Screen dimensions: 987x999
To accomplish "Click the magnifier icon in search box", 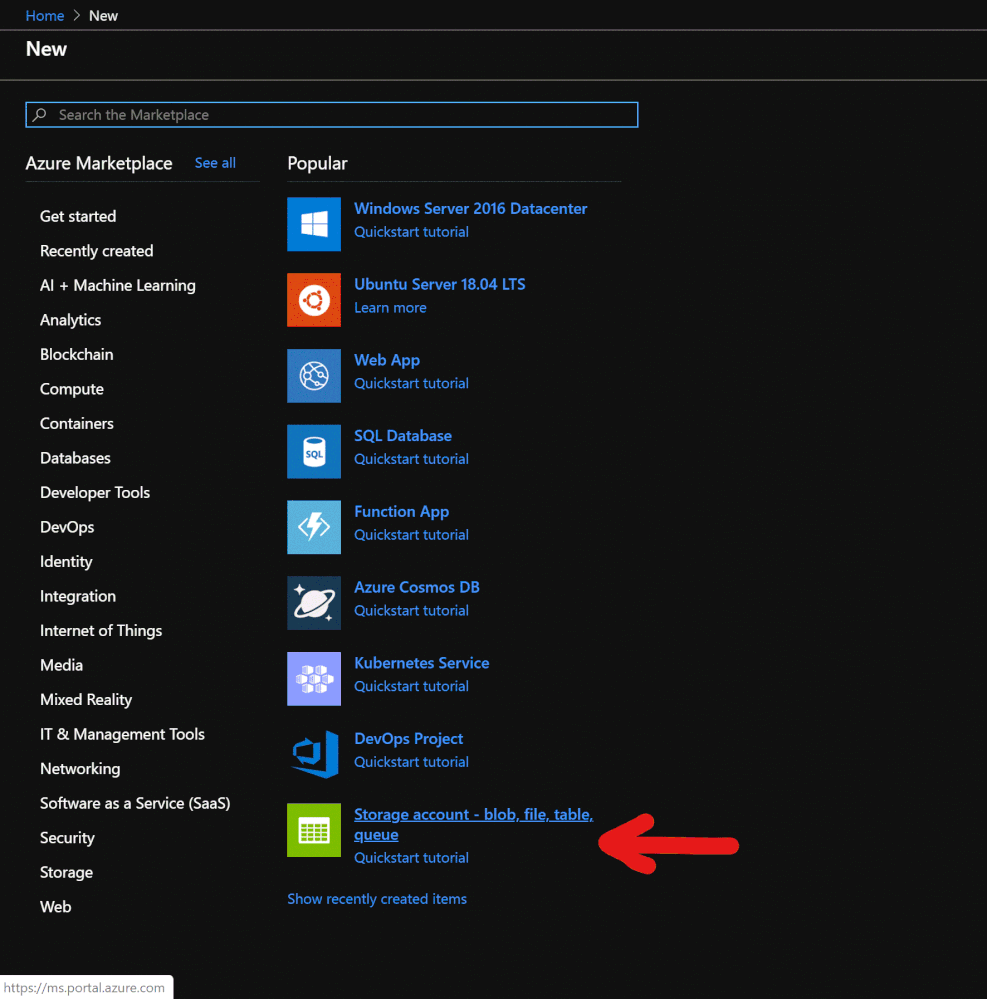I will [x=40, y=115].
